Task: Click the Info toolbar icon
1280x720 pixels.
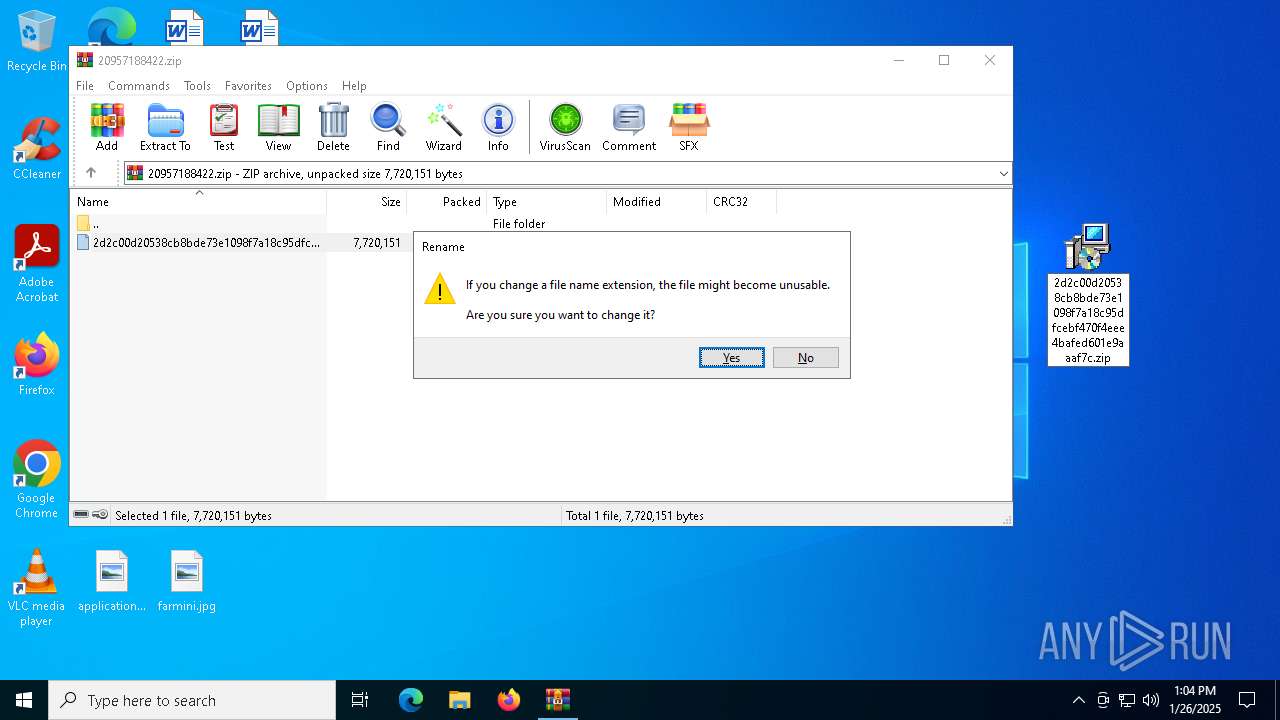Action: click(x=498, y=127)
